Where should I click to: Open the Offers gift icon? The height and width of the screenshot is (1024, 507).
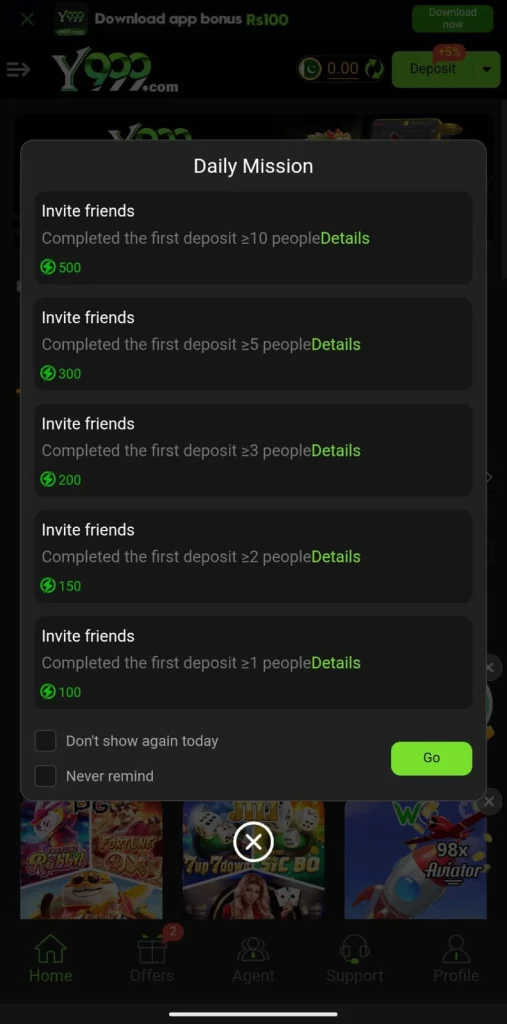click(152, 949)
